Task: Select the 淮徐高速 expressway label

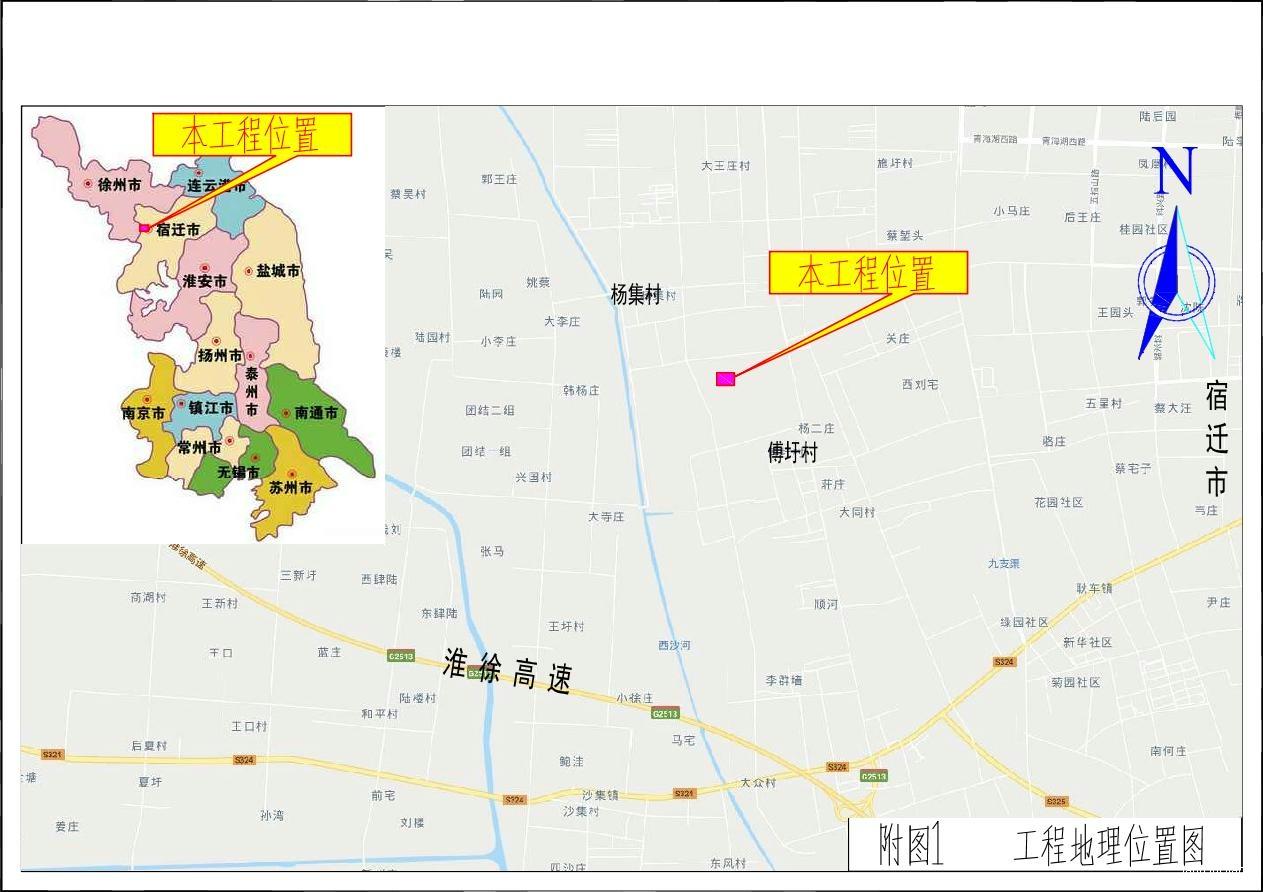Action: [507, 671]
